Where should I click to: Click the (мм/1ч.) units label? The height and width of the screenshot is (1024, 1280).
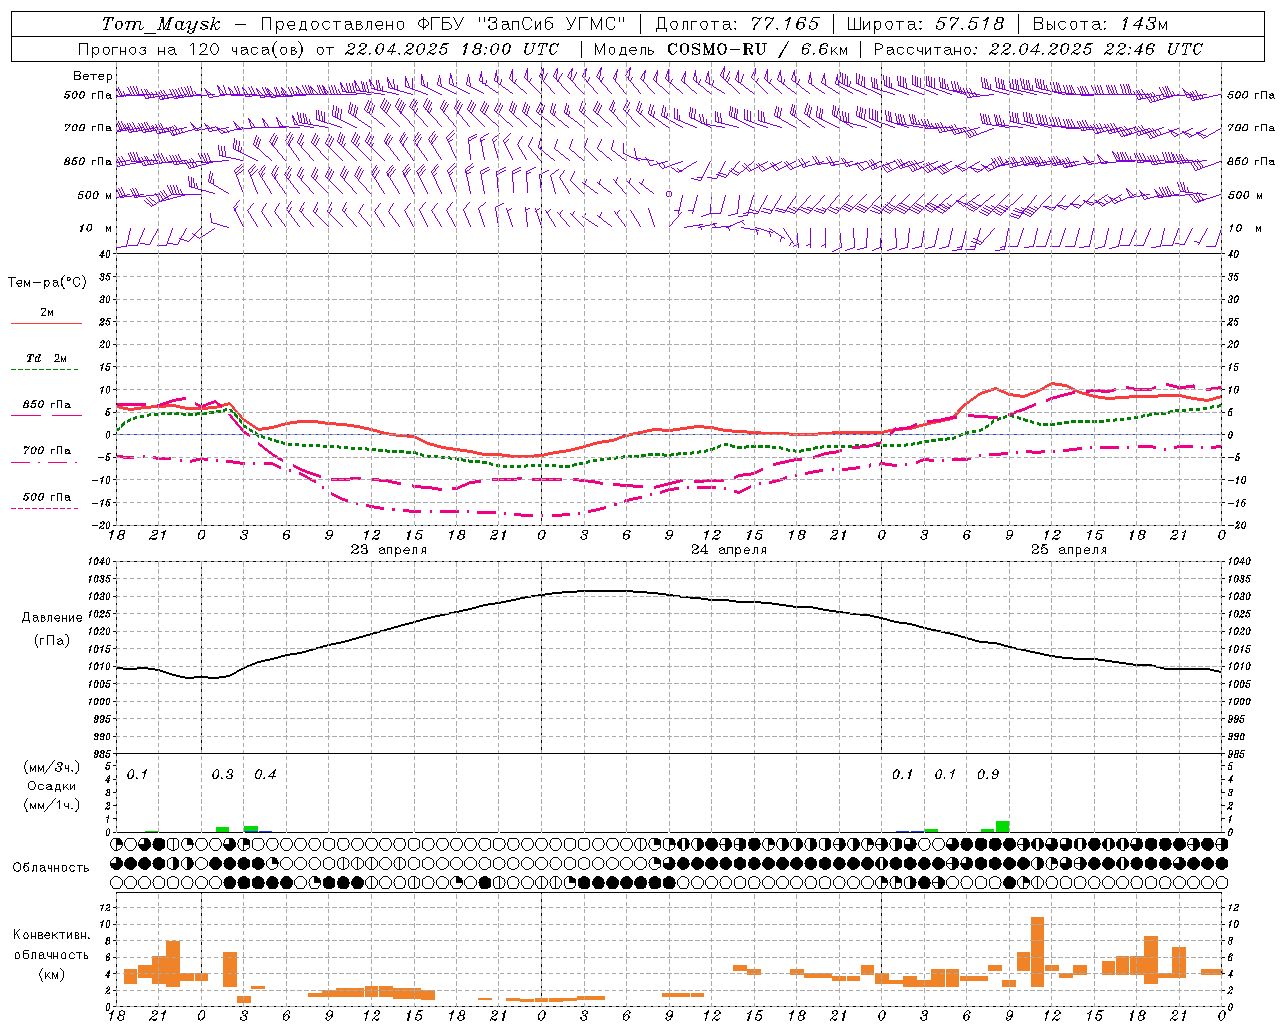[x=51, y=805]
